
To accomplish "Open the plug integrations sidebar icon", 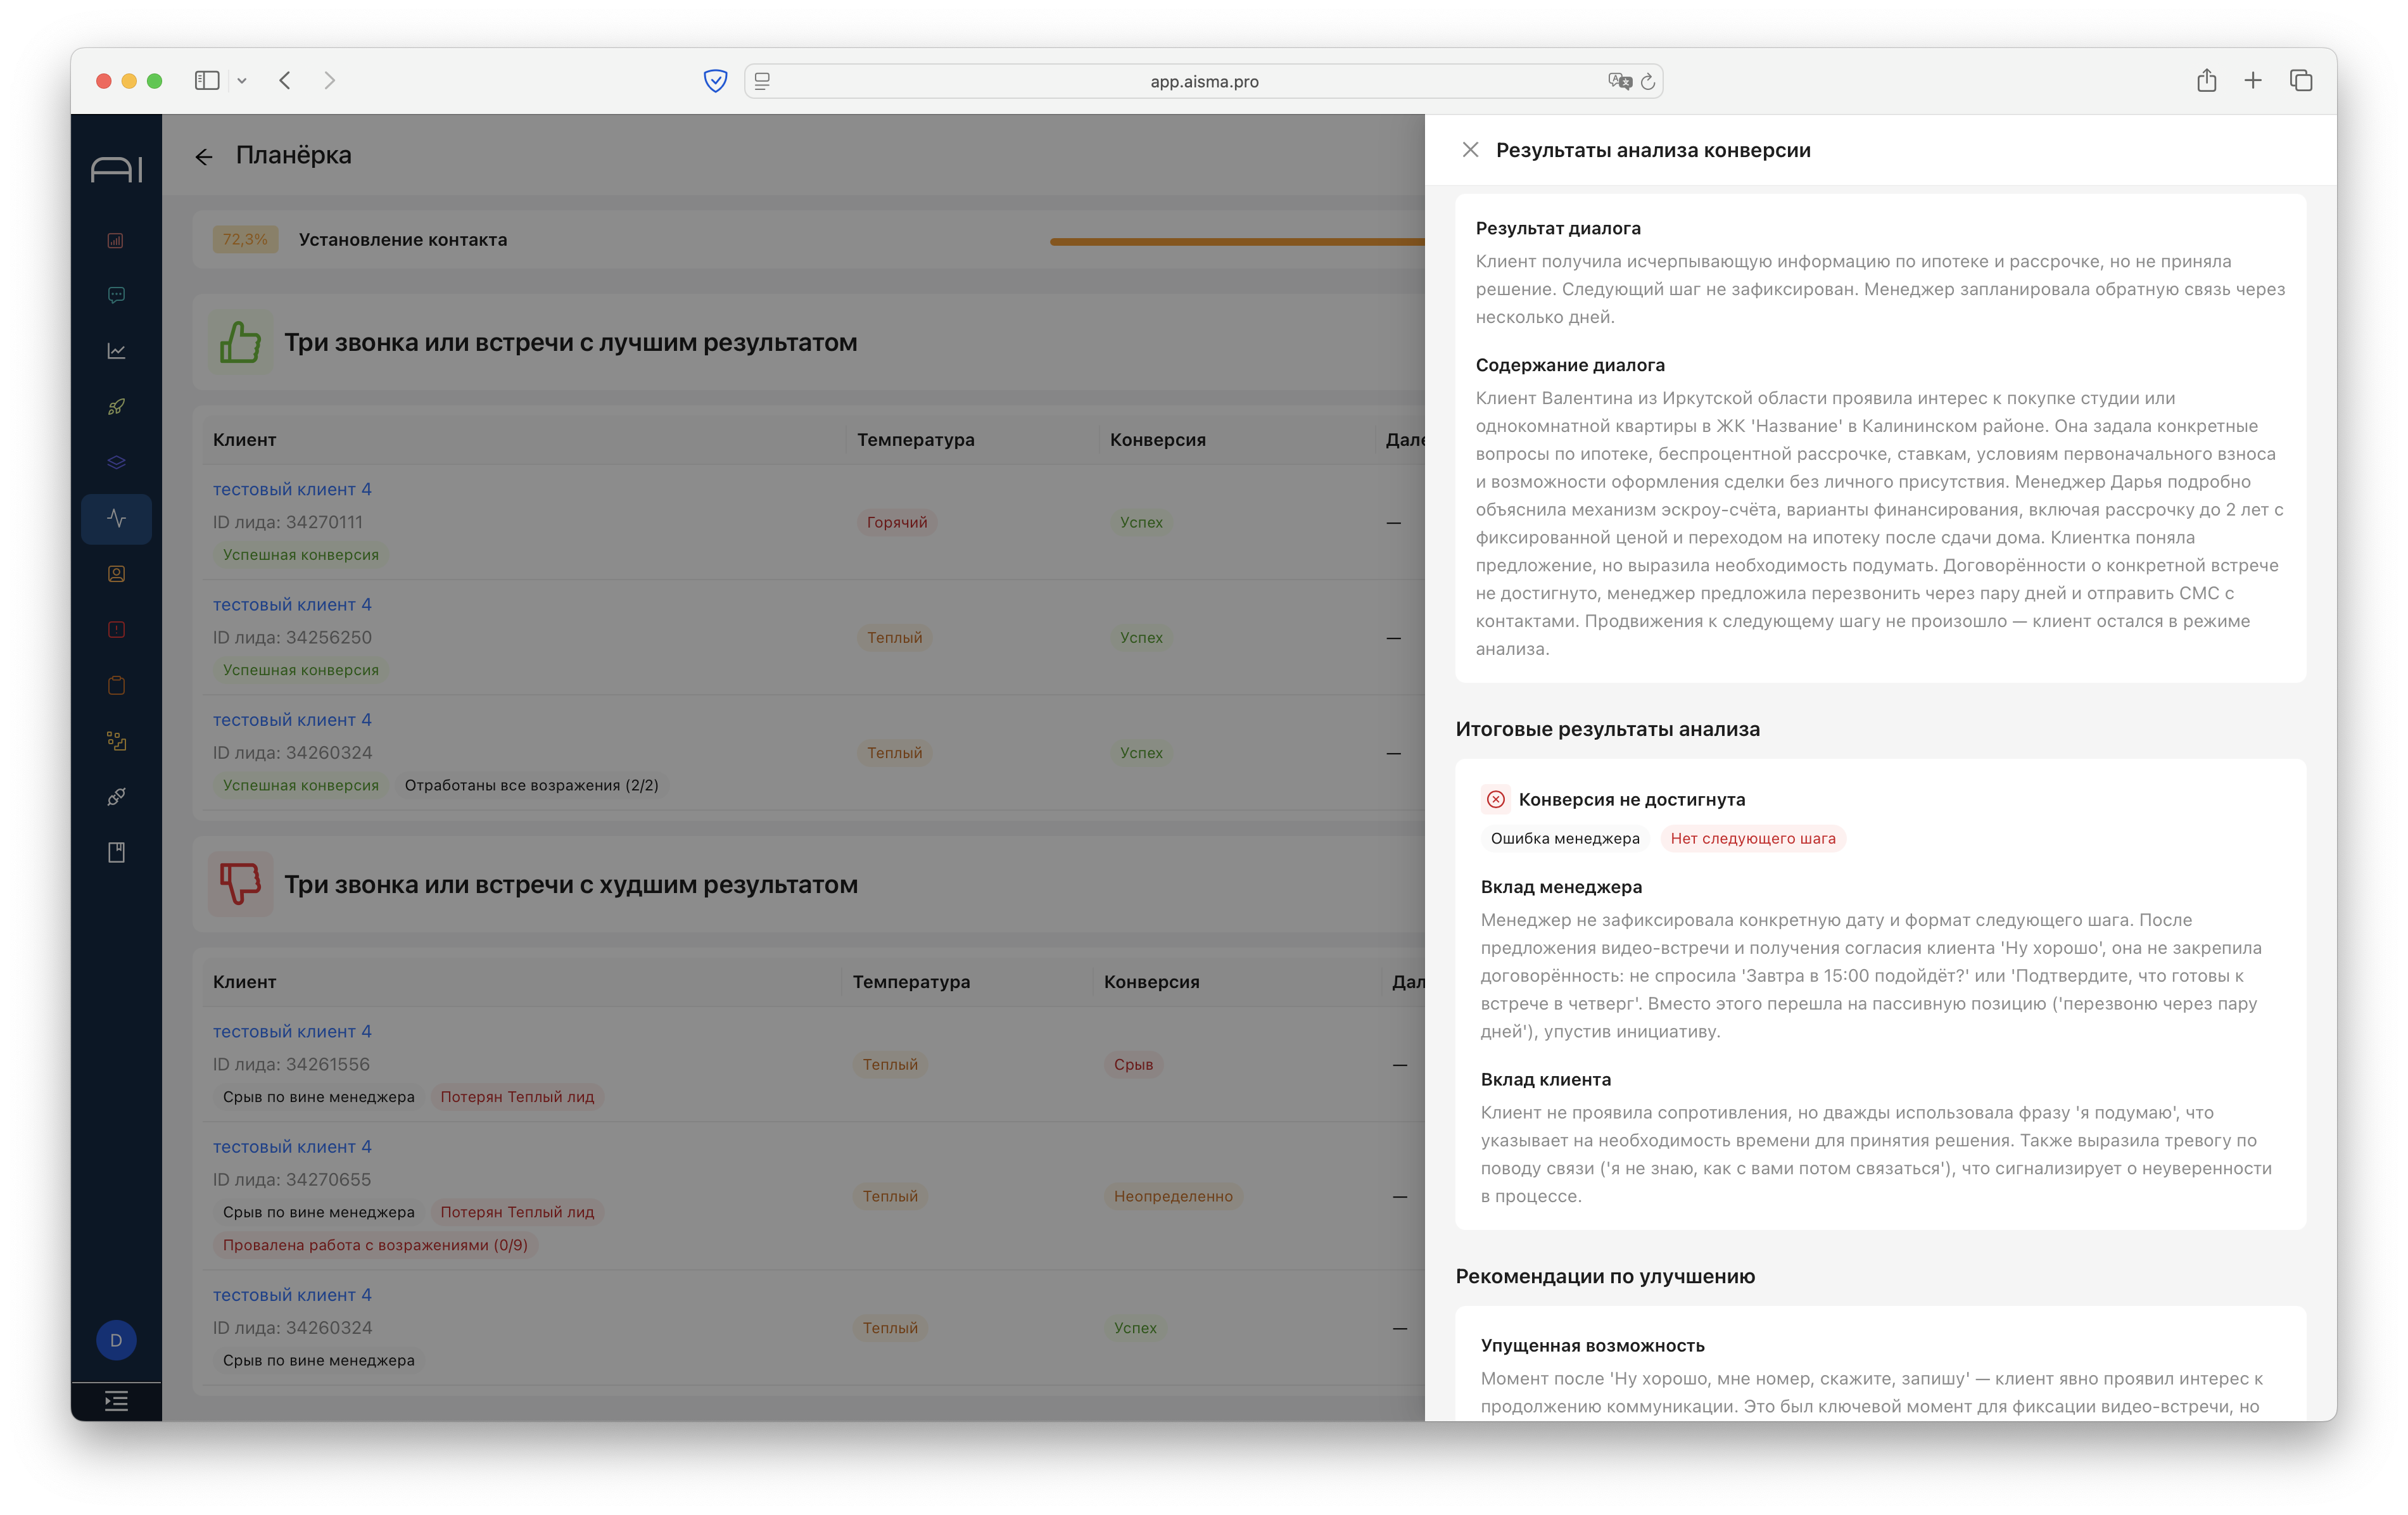I will 116,797.
